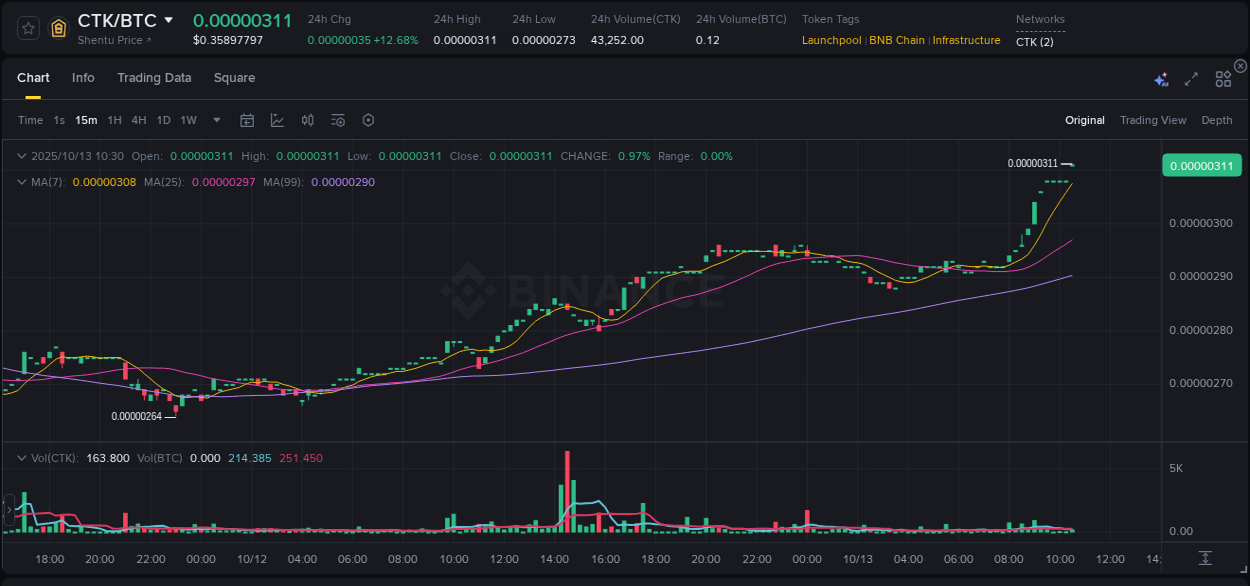
Task: Toggle the CTK/BTC favorite star
Action: pyautogui.click(x=27, y=28)
